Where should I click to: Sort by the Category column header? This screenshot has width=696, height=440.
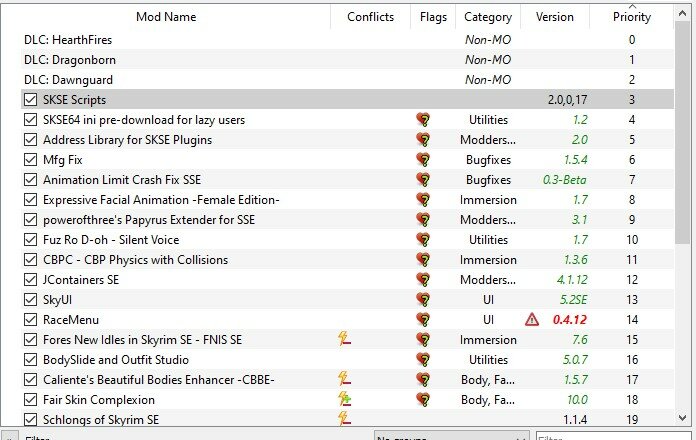pos(488,17)
